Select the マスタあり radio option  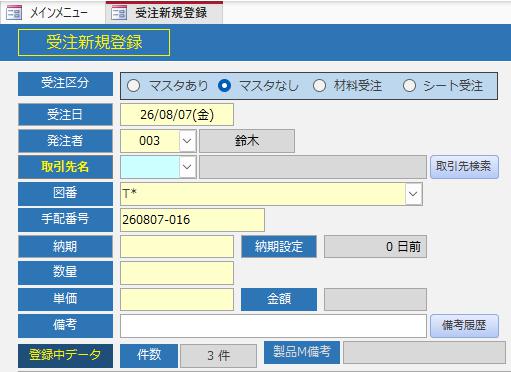coord(134,86)
